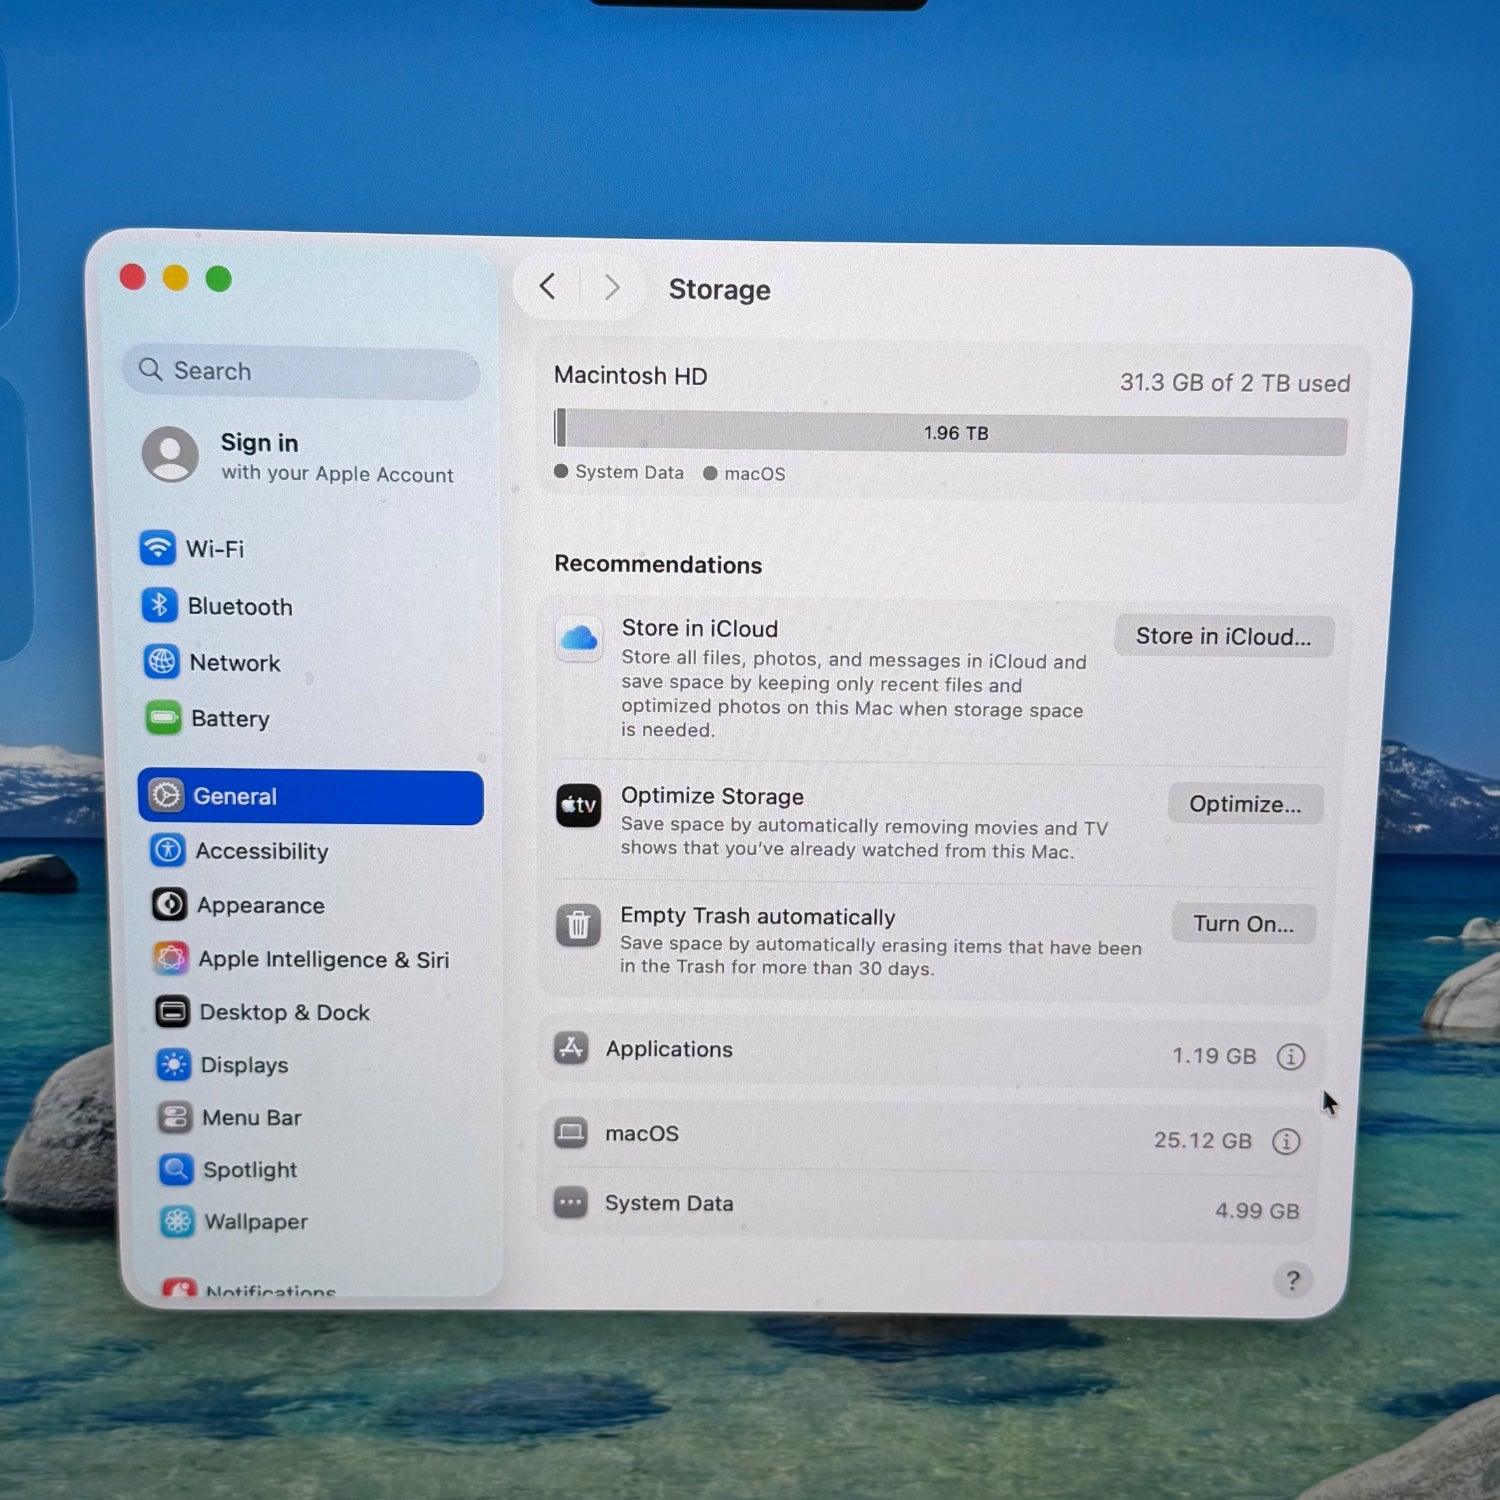
Task: Click the Optimize... button
Action: coord(1245,804)
